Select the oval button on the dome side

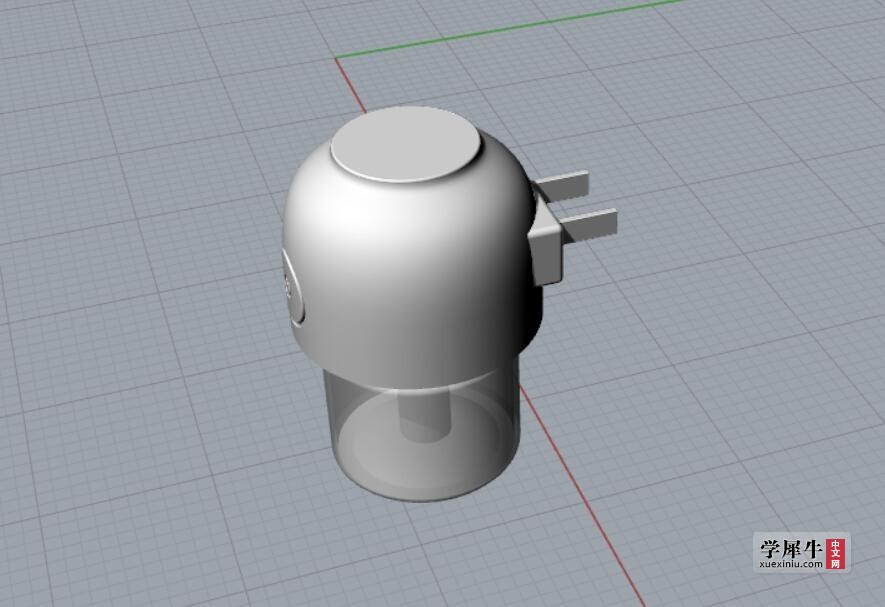(x=293, y=288)
